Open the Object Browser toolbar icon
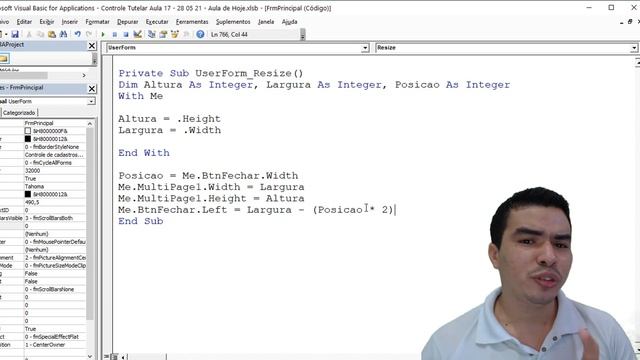 click(x=175, y=34)
